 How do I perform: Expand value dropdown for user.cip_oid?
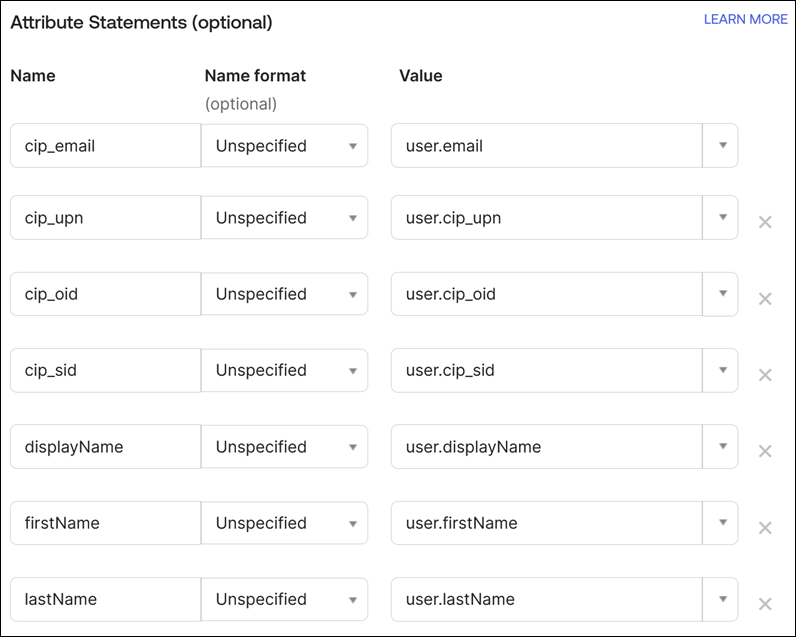[x=721, y=294]
